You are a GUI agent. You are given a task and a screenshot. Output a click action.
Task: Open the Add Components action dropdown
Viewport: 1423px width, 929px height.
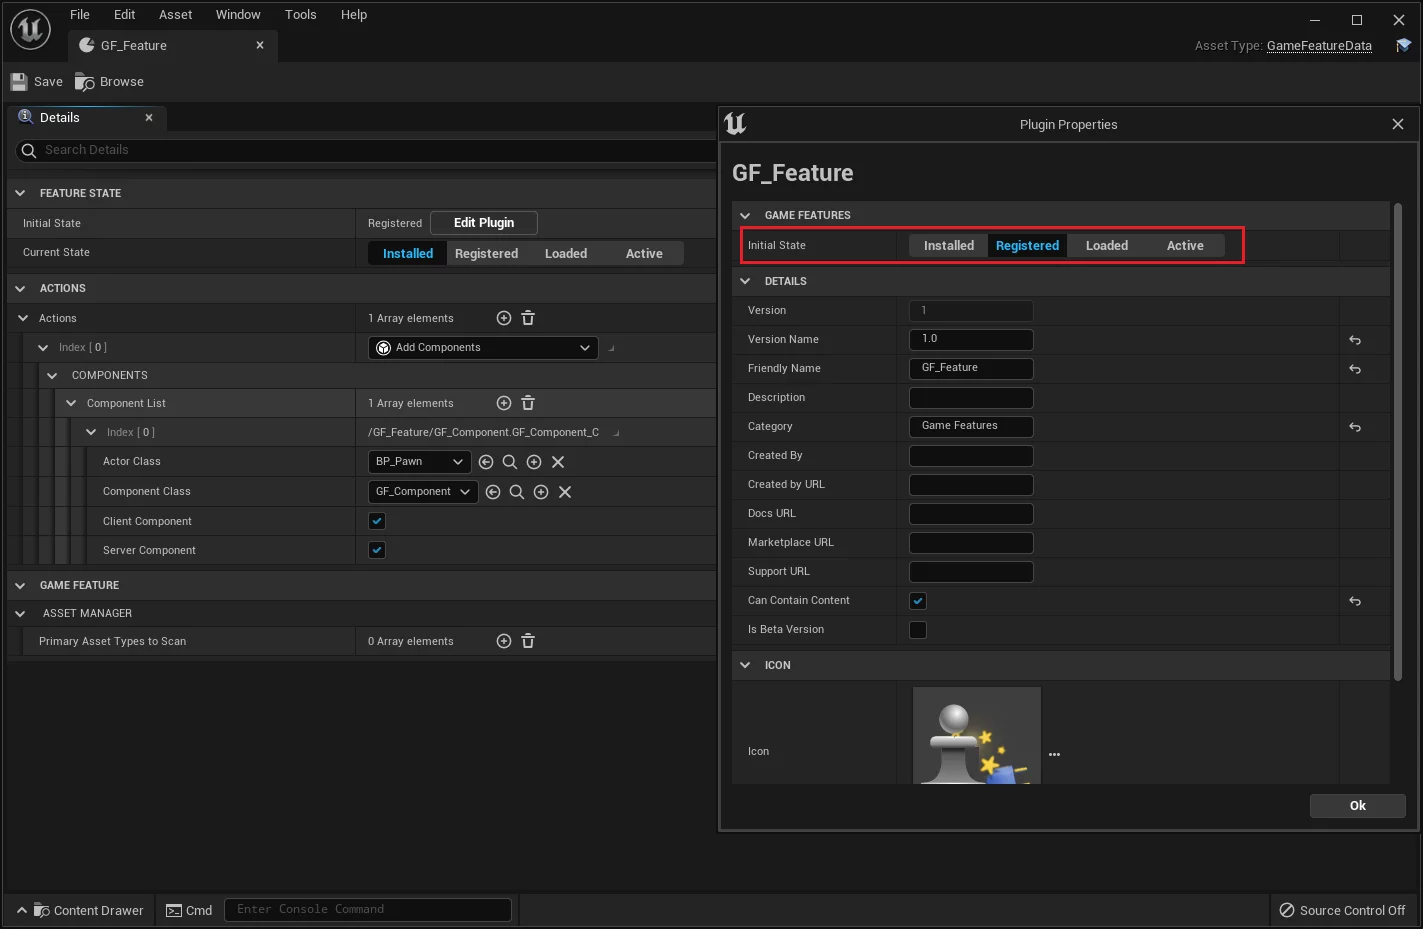coord(484,348)
